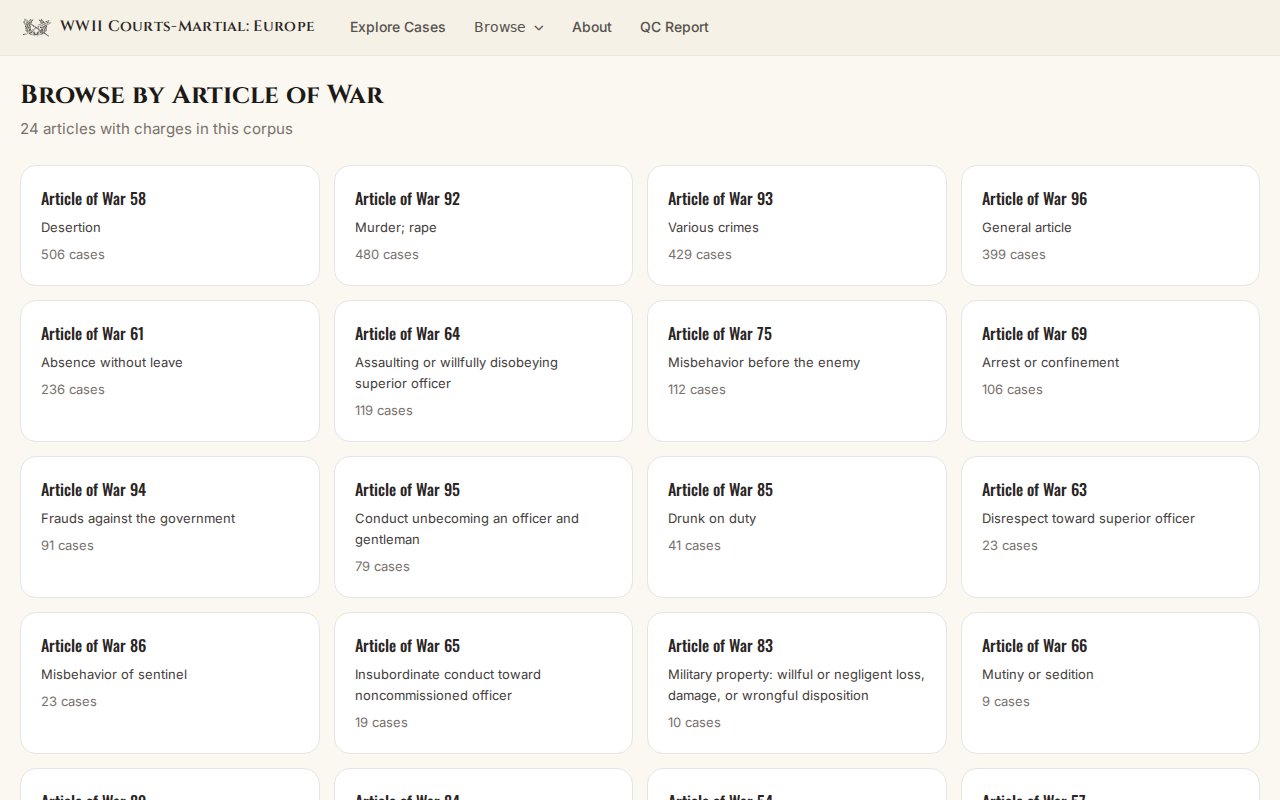Expand the Browse dropdown menu
Image resolution: width=1280 pixels, height=800 pixels.
(x=509, y=27)
